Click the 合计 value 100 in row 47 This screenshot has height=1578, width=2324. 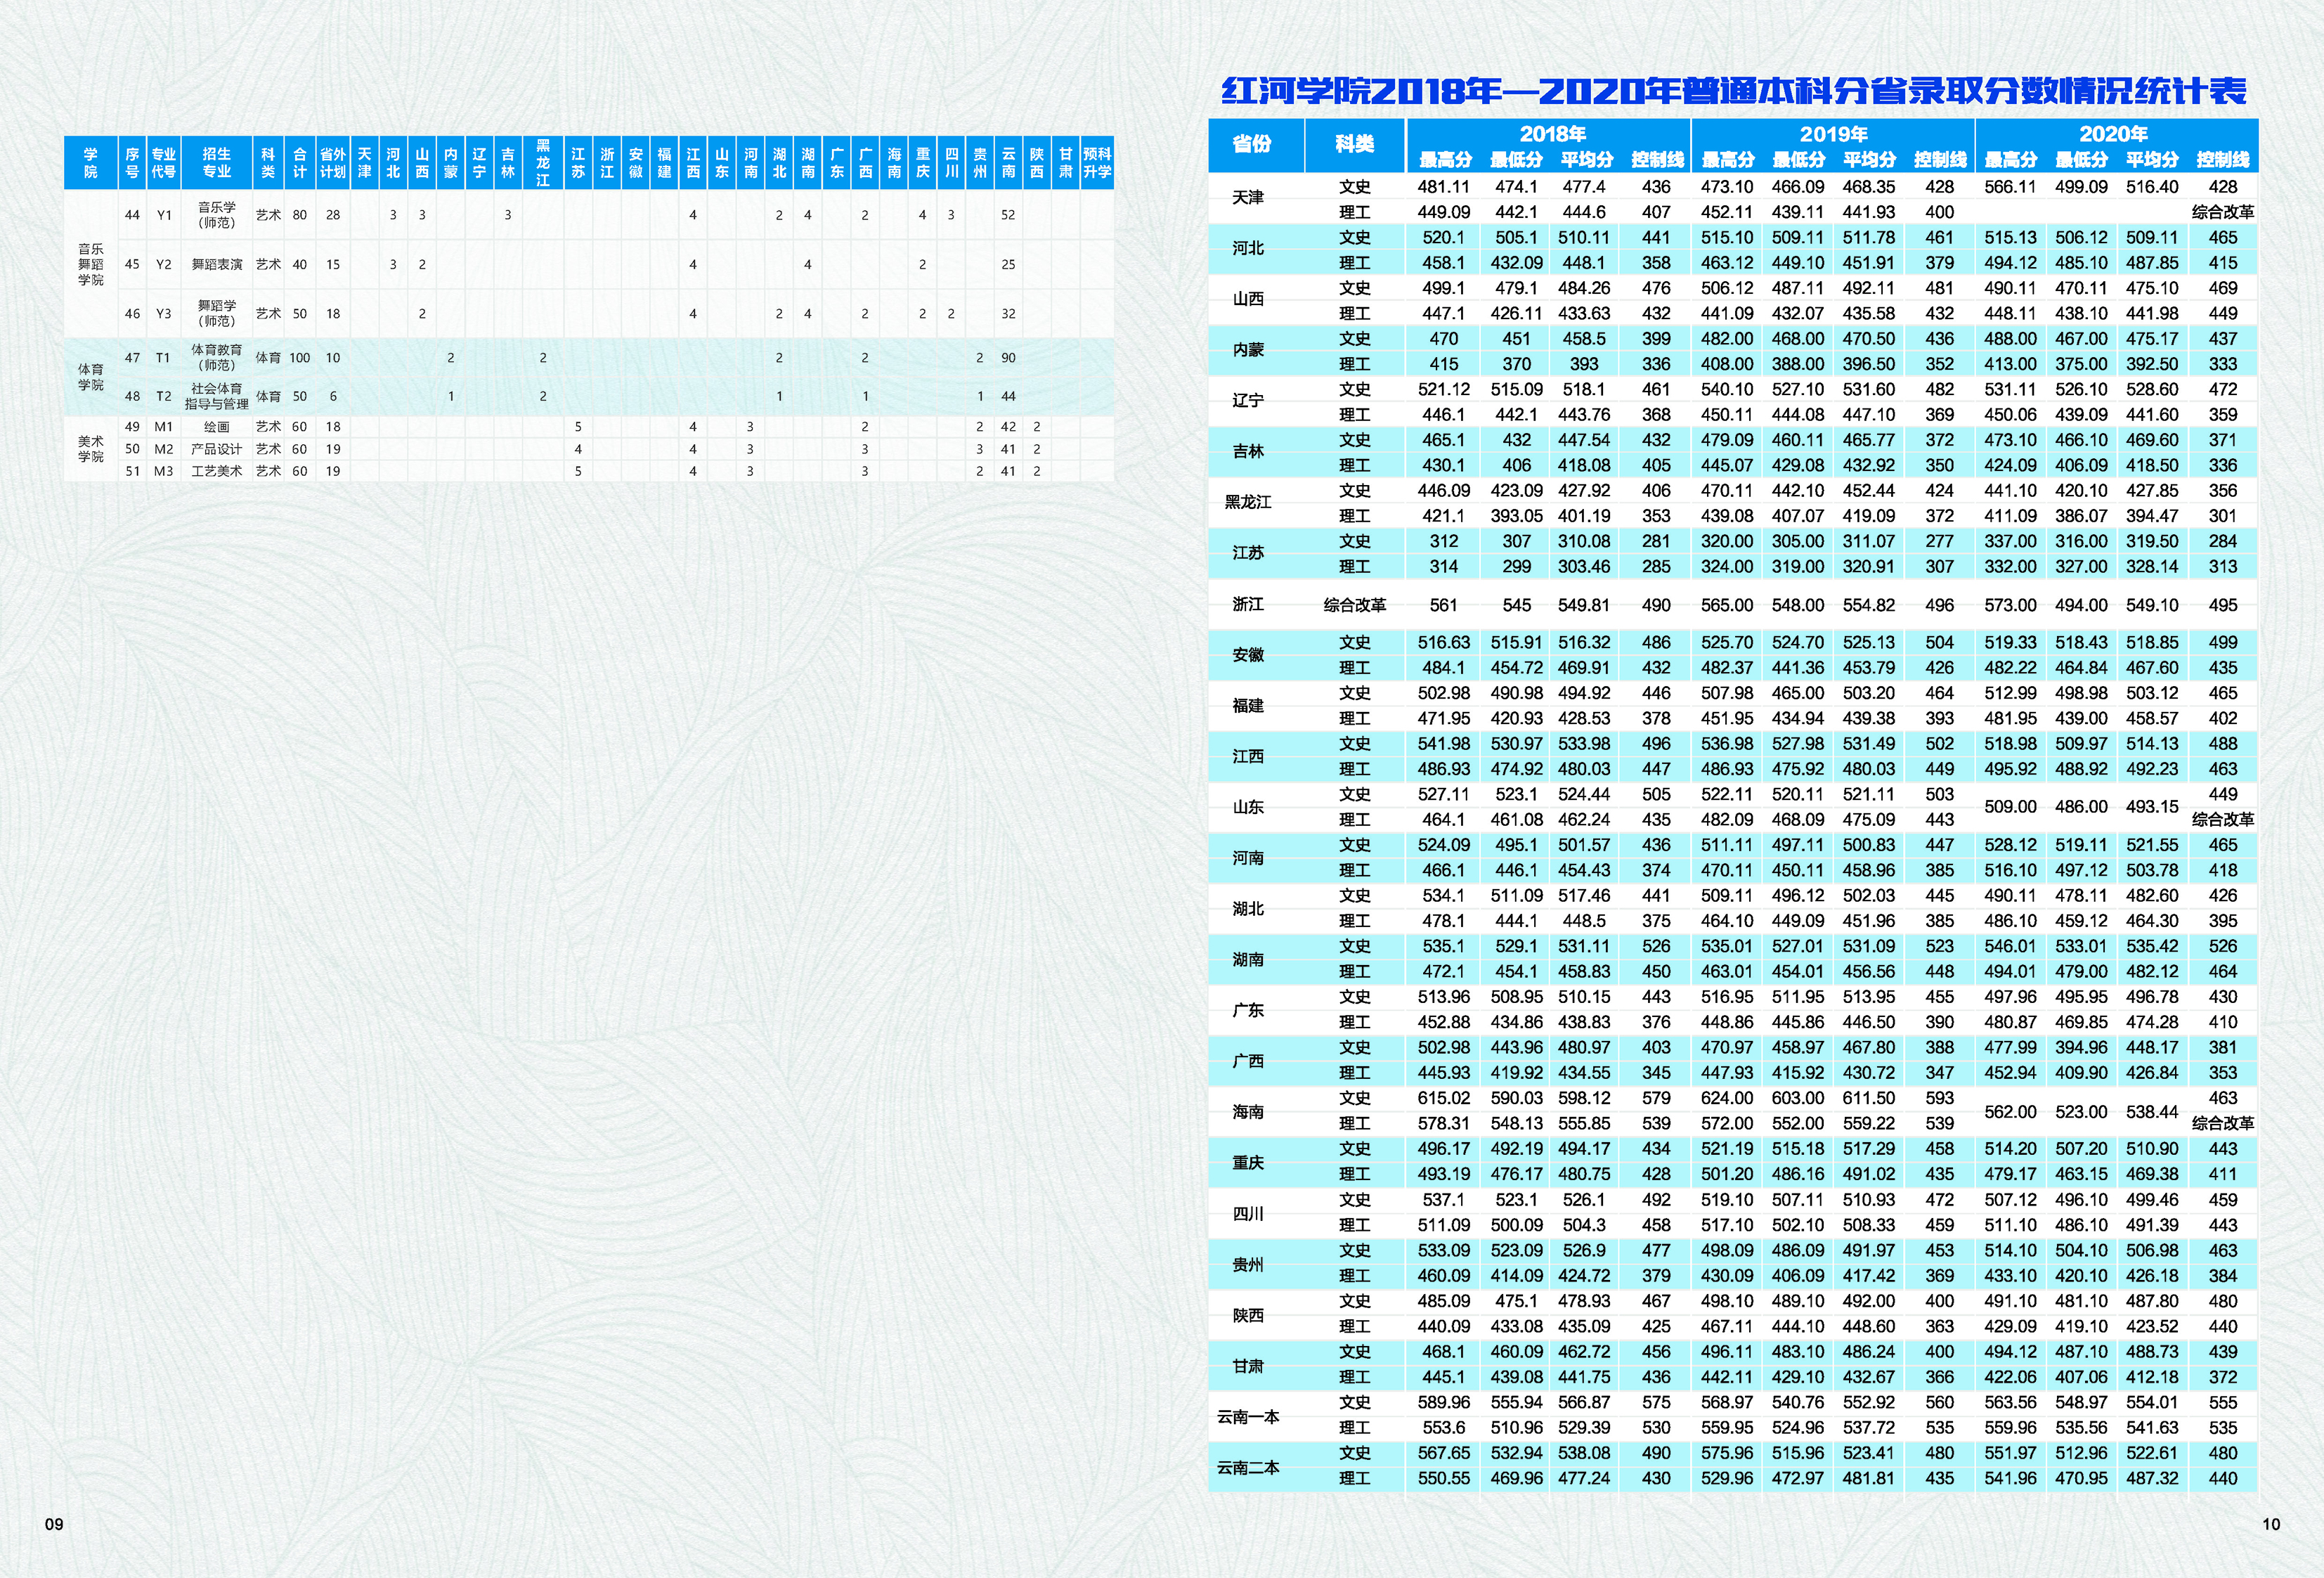[300, 358]
